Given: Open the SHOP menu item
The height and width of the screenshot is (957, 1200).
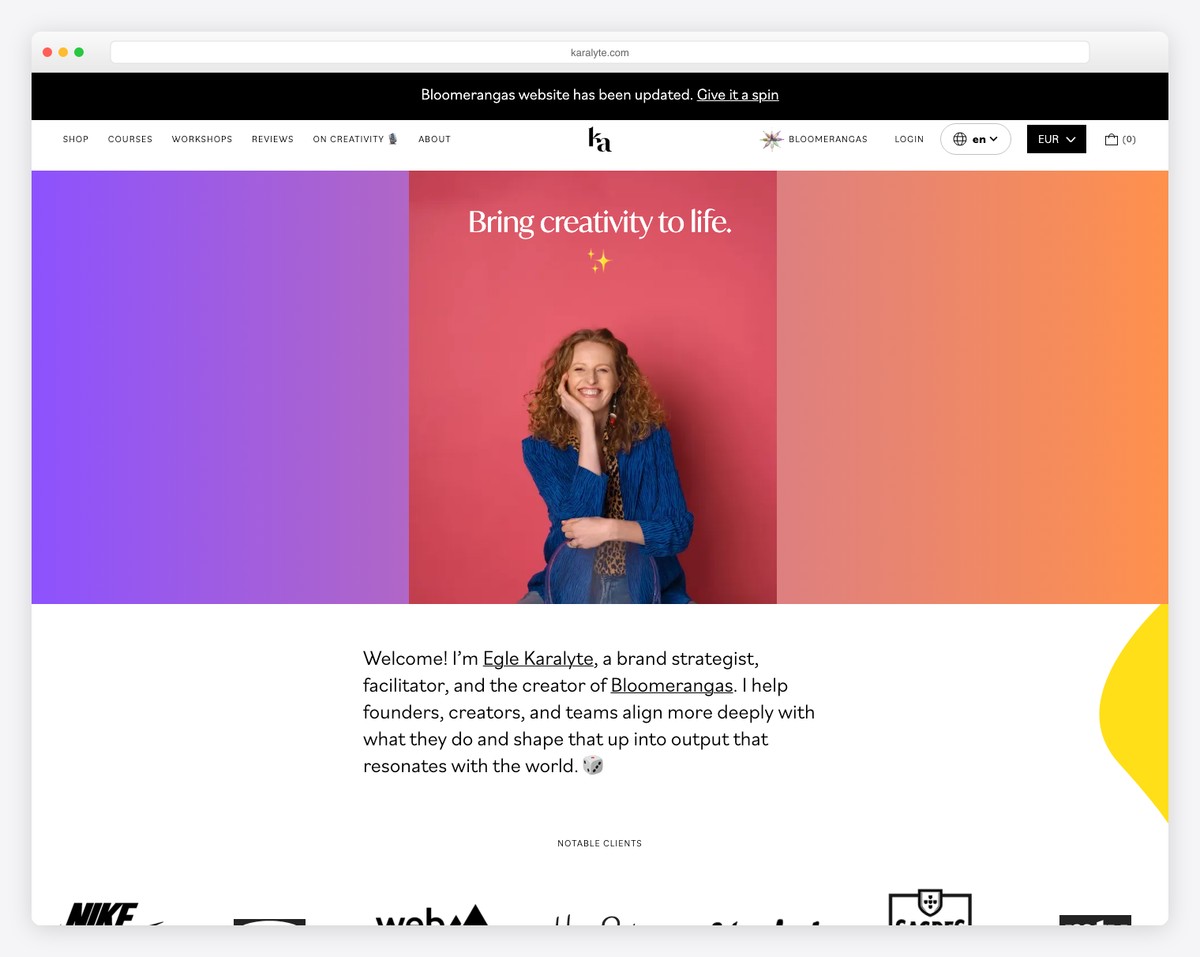Looking at the screenshot, I should pos(75,139).
